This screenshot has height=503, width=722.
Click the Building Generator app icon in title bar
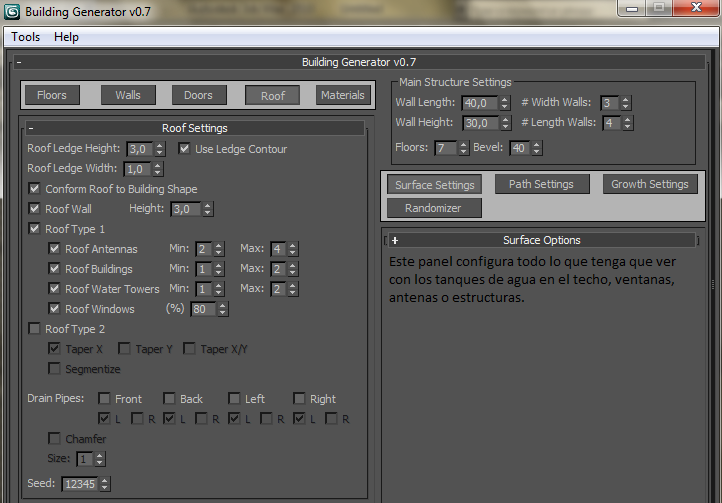(x=12, y=11)
